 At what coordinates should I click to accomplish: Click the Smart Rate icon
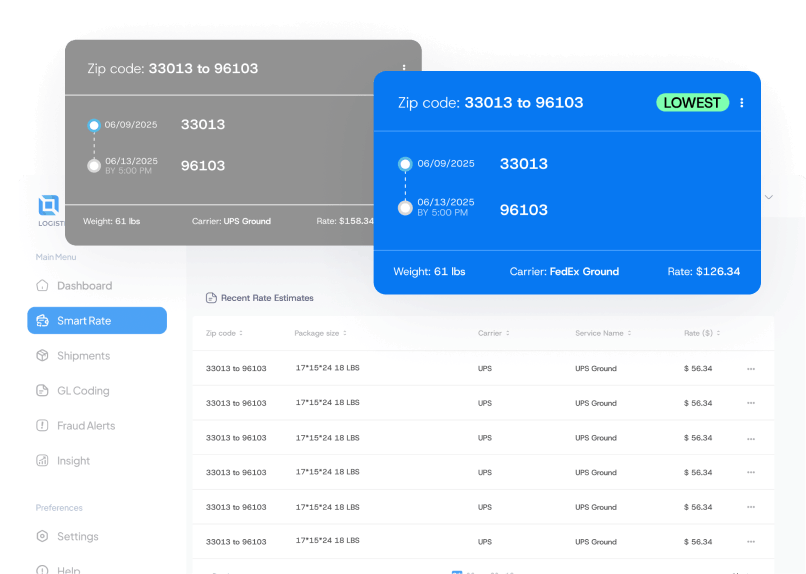(42, 321)
